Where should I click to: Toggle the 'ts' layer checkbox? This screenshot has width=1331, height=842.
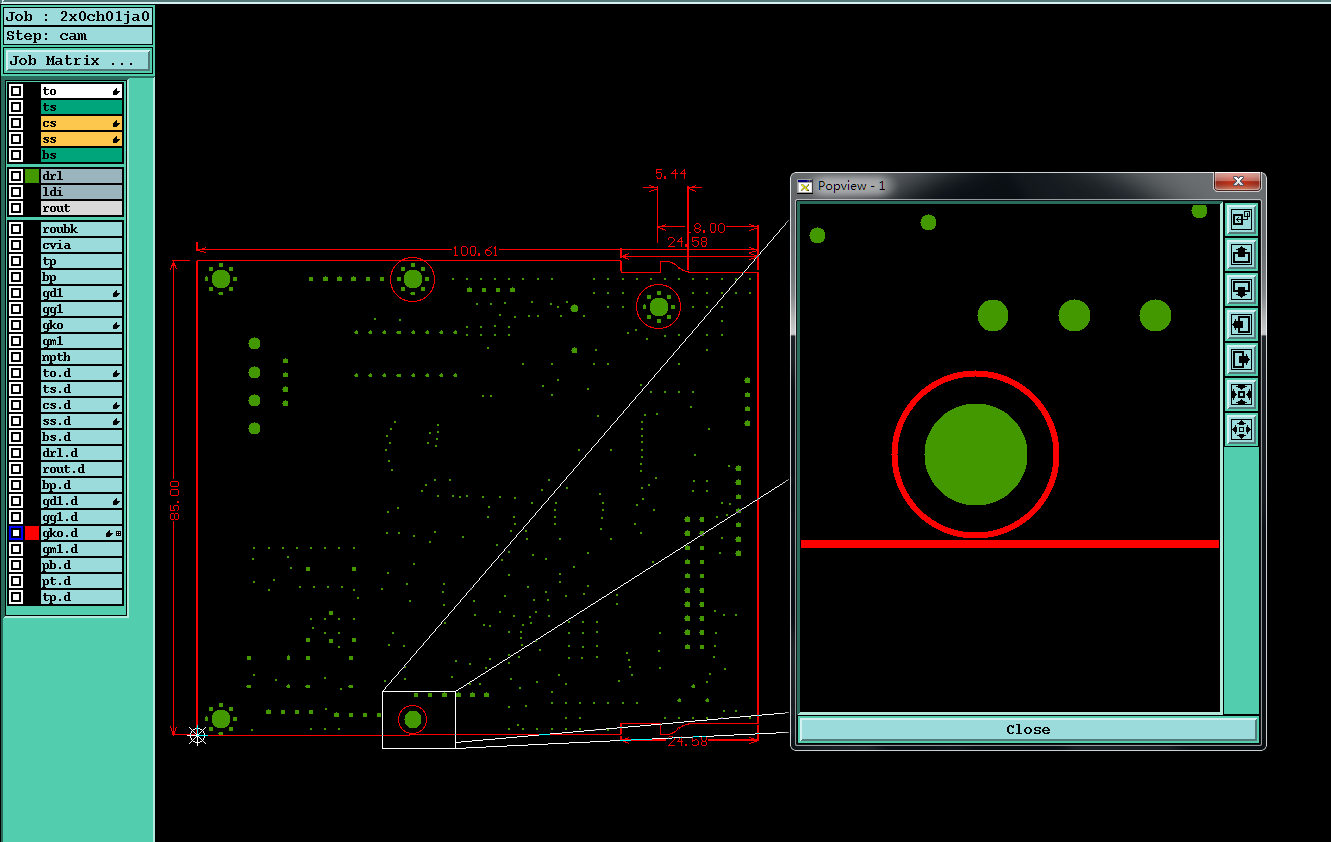click(x=16, y=107)
